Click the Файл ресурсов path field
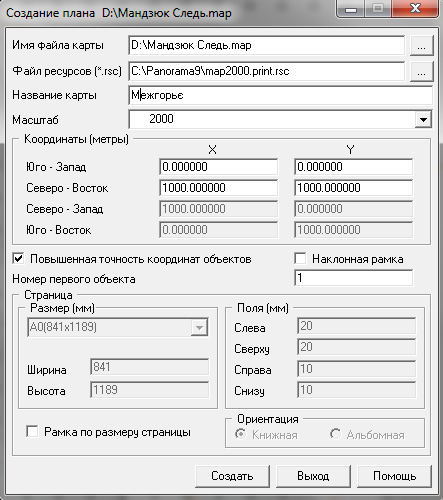Screen dimensions: 443x500 pos(266,71)
